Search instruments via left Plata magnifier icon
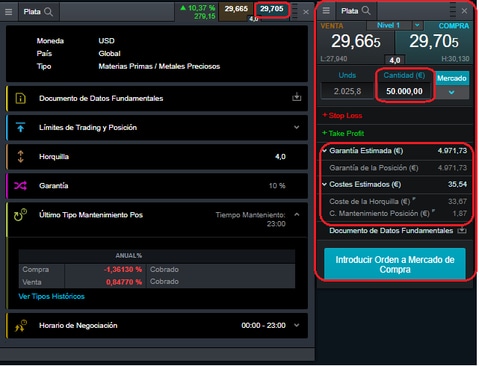This screenshot has width=479, height=366. point(49,12)
